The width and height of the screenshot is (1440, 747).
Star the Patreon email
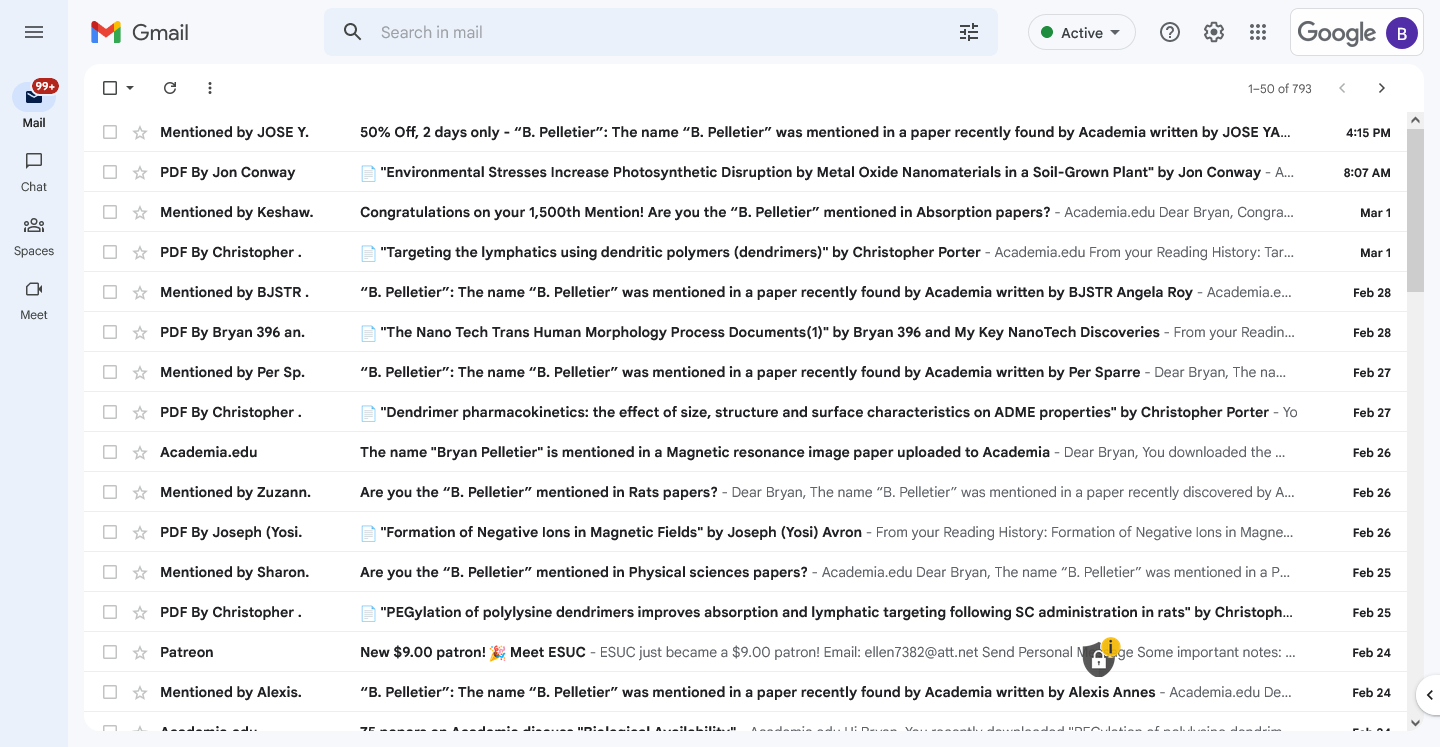(x=140, y=652)
